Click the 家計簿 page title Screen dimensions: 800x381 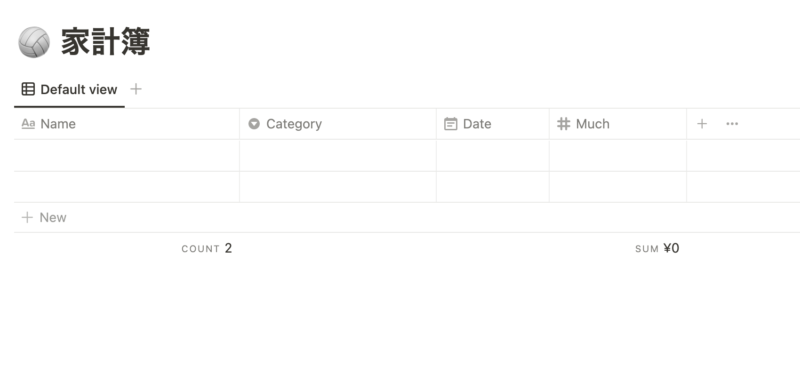(x=106, y=42)
